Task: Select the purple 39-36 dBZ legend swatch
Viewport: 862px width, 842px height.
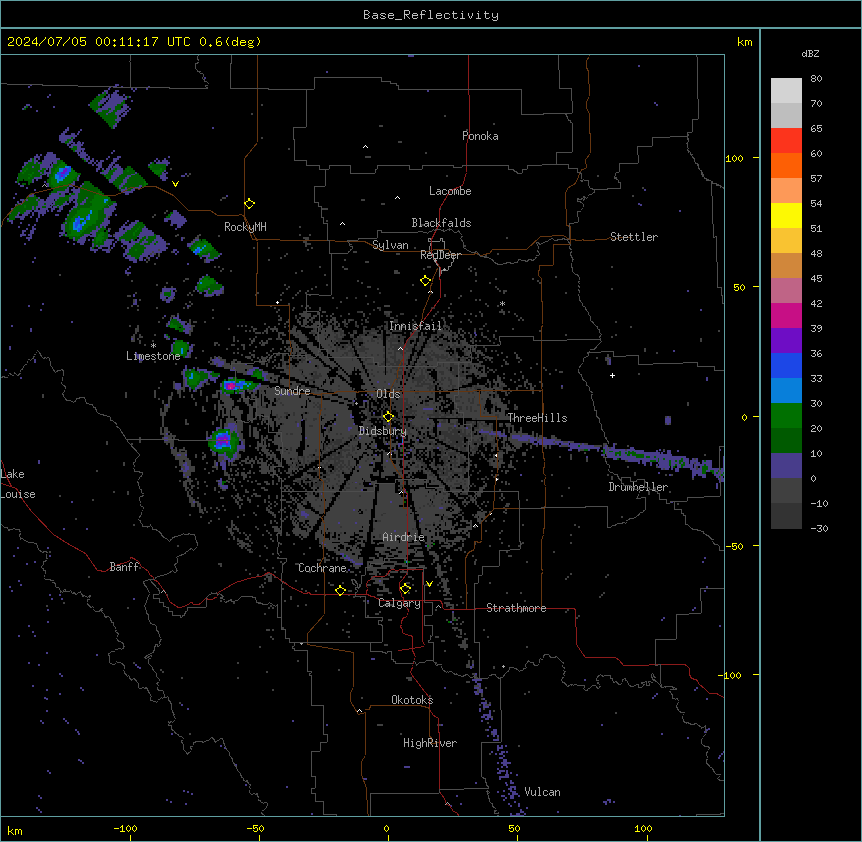Action: pyautogui.click(x=786, y=341)
